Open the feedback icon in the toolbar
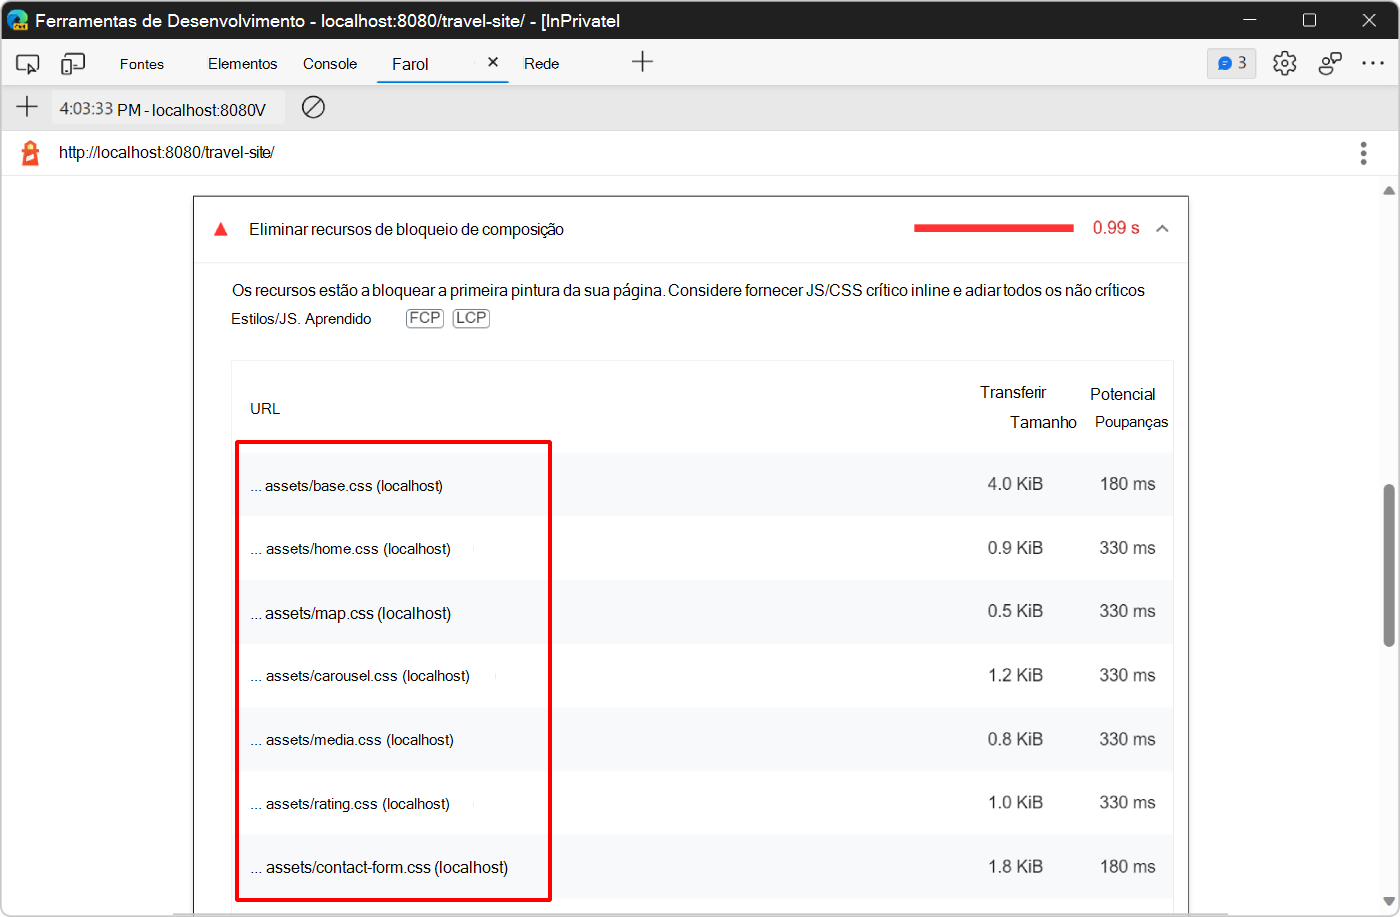 (1330, 62)
